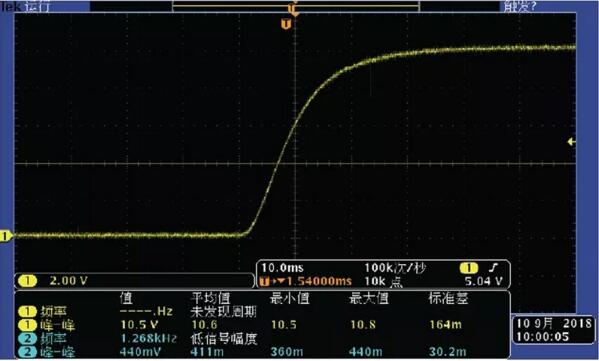This screenshot has height=361, width=599.
Task: Select the 1.54000ms trigger delay readout
Action: click(319, 282)
